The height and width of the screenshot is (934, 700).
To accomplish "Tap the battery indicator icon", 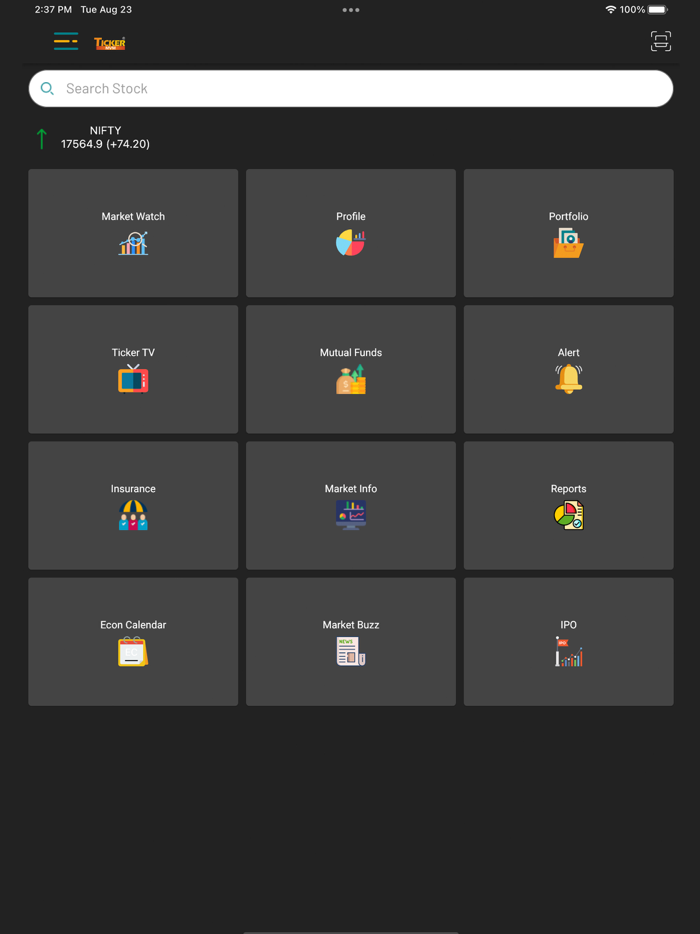I will [x=658, y=10].
